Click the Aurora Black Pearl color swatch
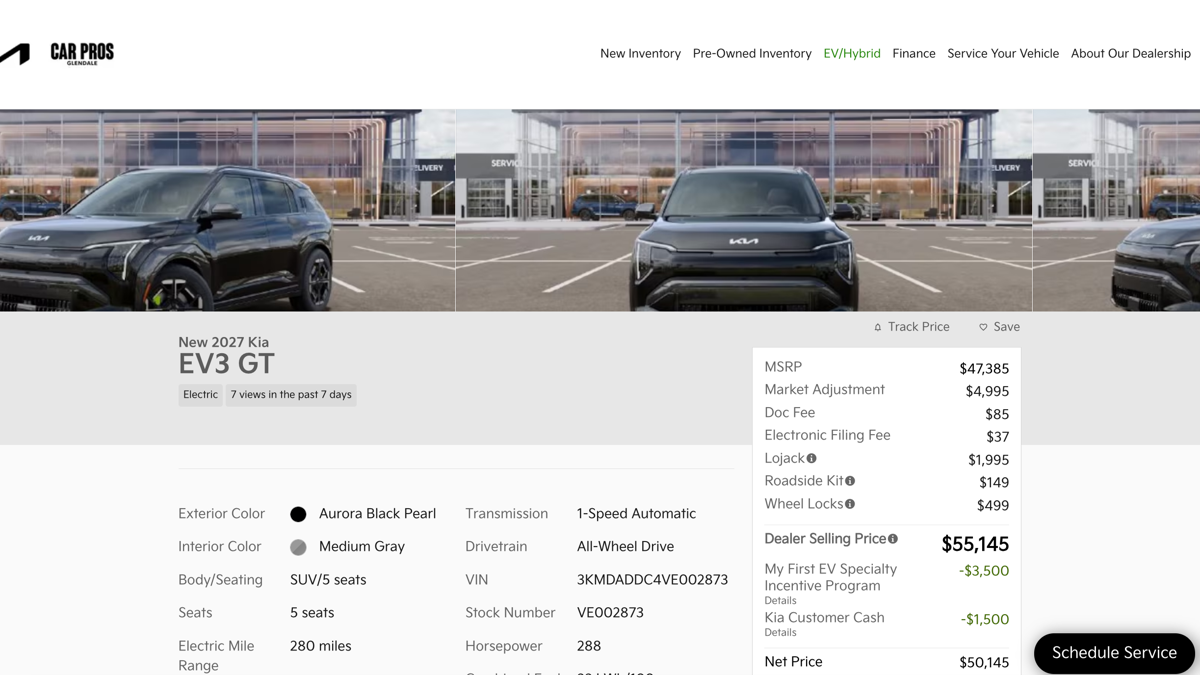Screen dimensions: 1200x675 [298, 514]
